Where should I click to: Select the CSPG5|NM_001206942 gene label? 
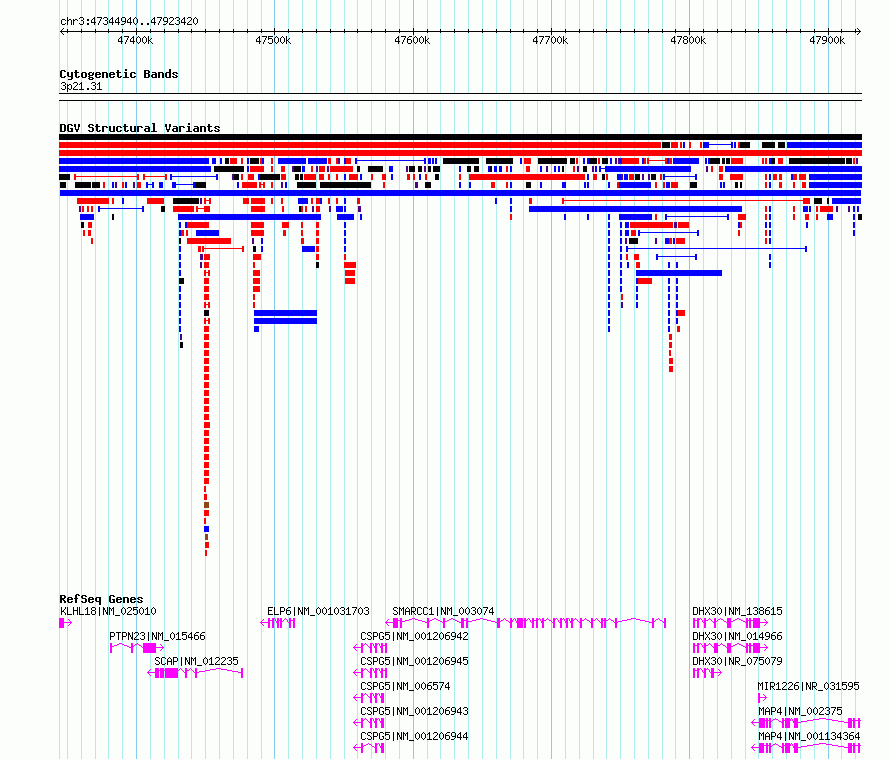point(414,636)
